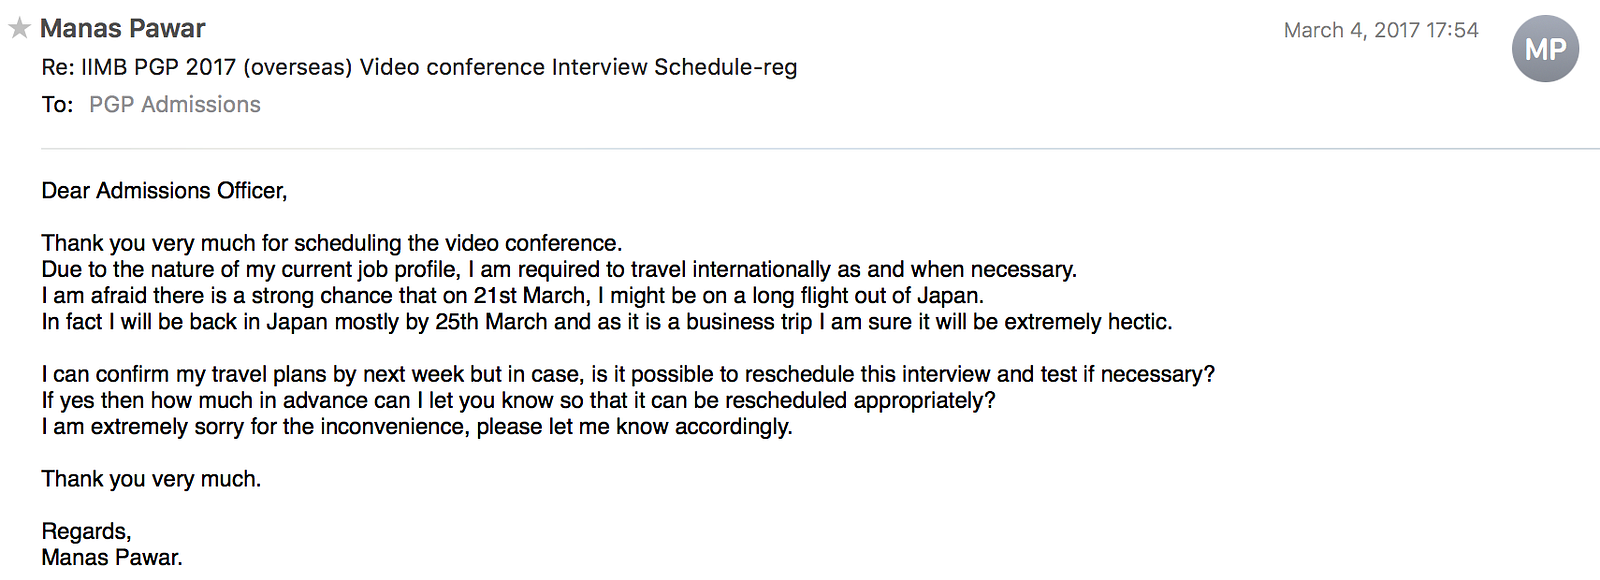The height and width of the screenshot is (580, 1600).
Task: Click the "Regards," sign-off
Action: [86, 531]
